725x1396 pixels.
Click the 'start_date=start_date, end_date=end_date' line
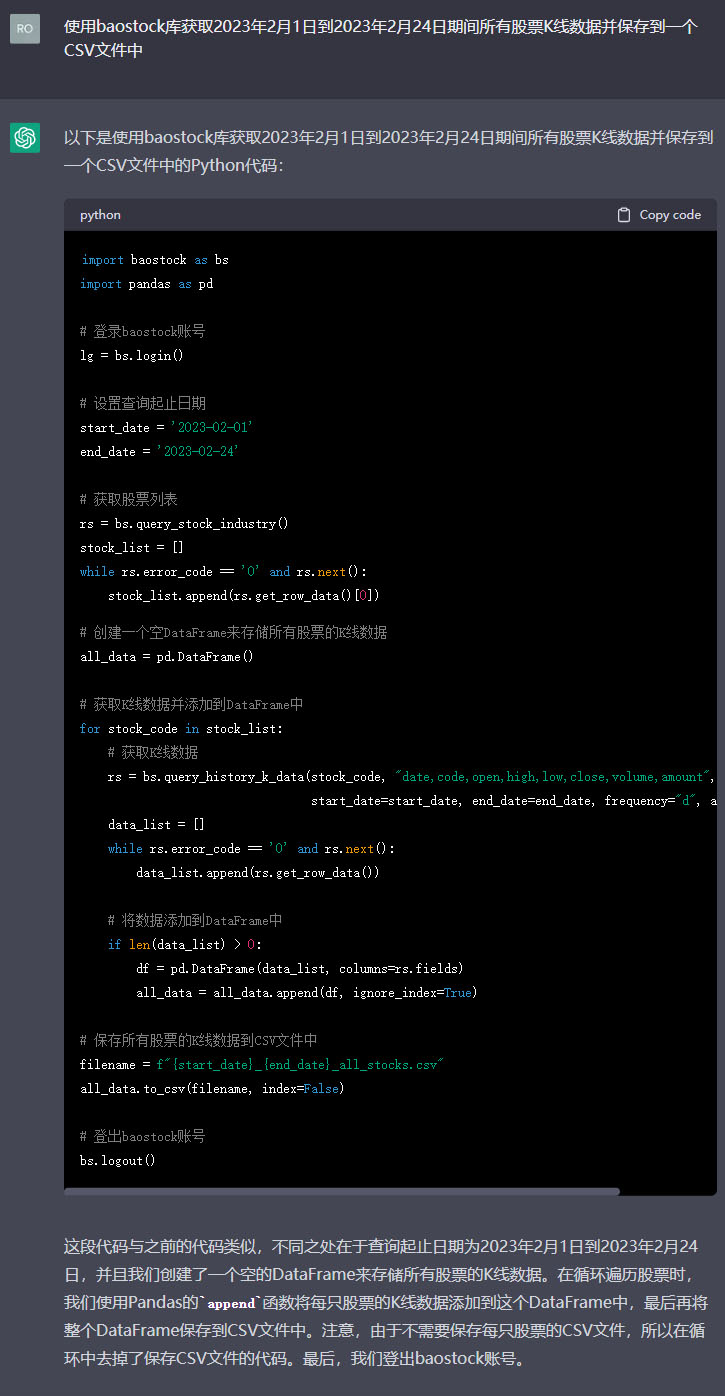click(513, 801)
